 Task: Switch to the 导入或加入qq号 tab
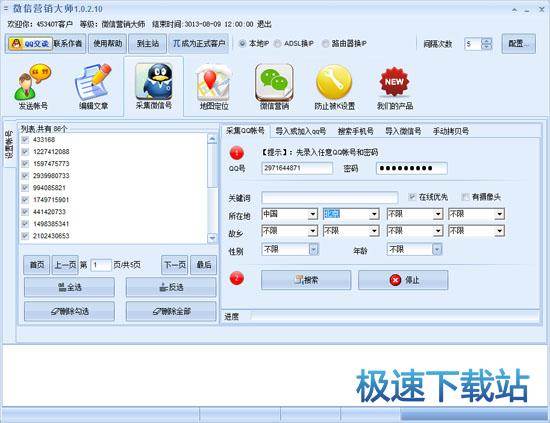pos(300,131)
